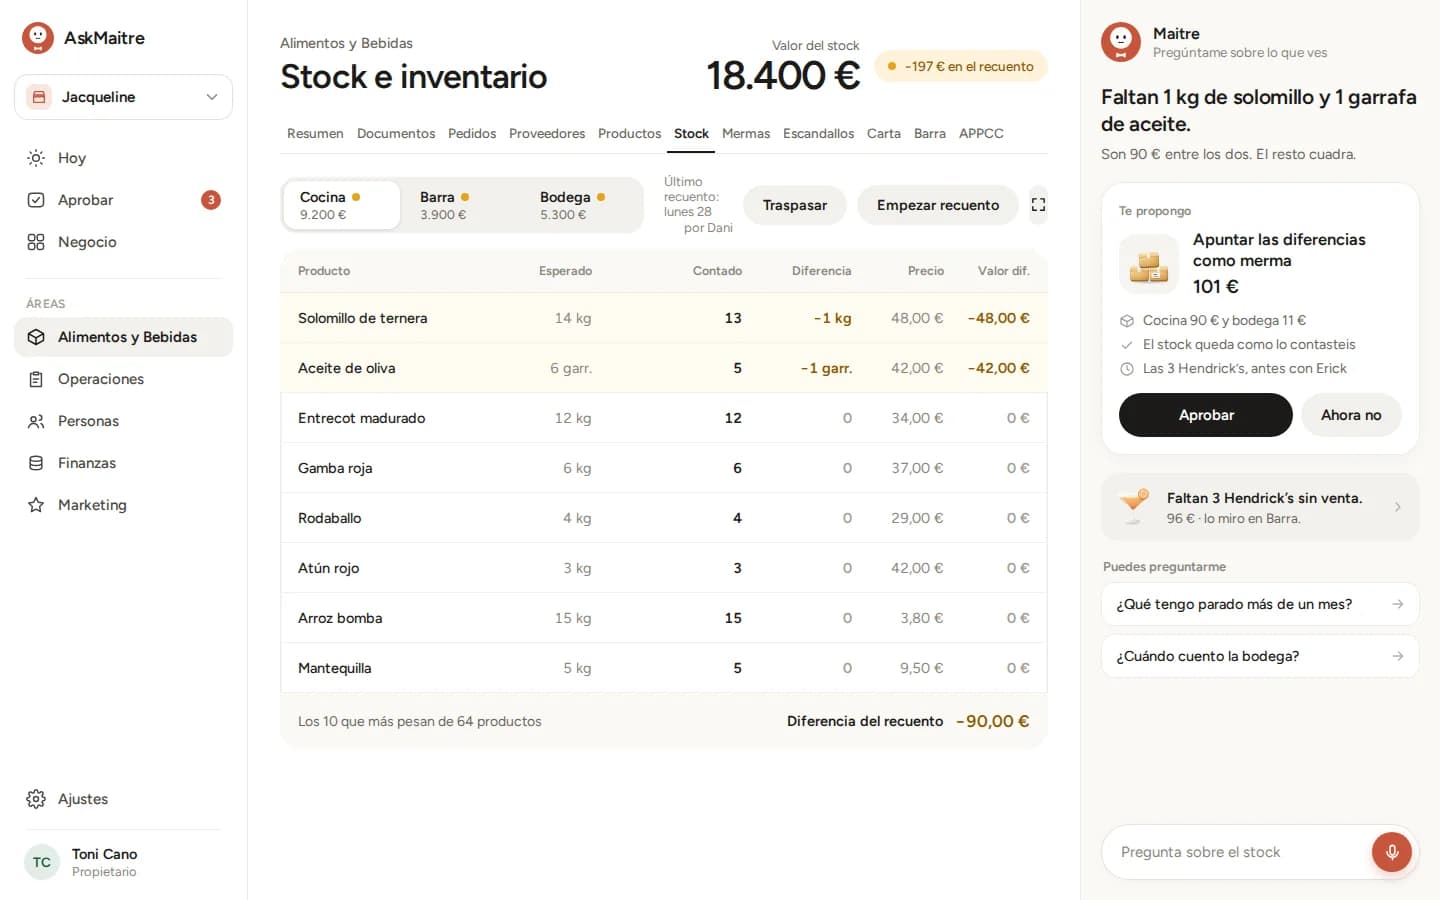Image resolution: width=1440 pixels, height=900 pixels.
Task: Select the Bodega stock area
Action: (581, 205)
